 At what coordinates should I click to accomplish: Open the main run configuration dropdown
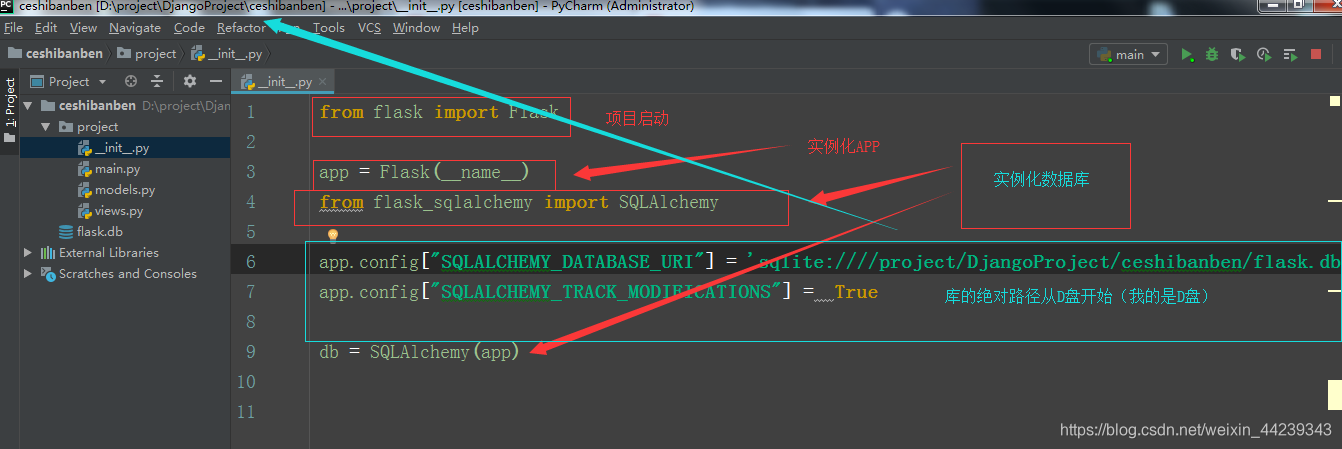coord(1129,55)
